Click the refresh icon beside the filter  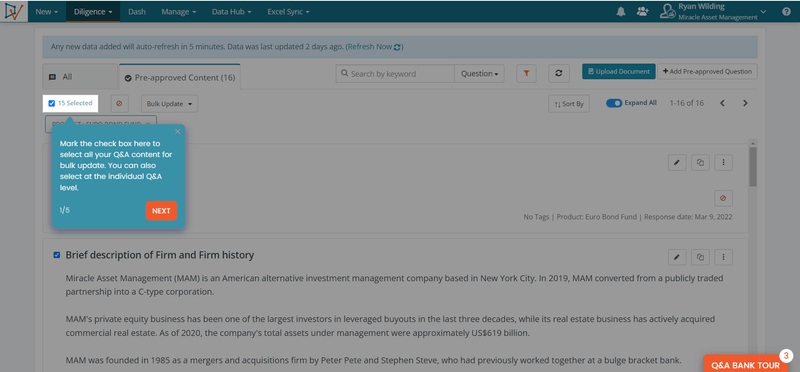pos(559,73)
